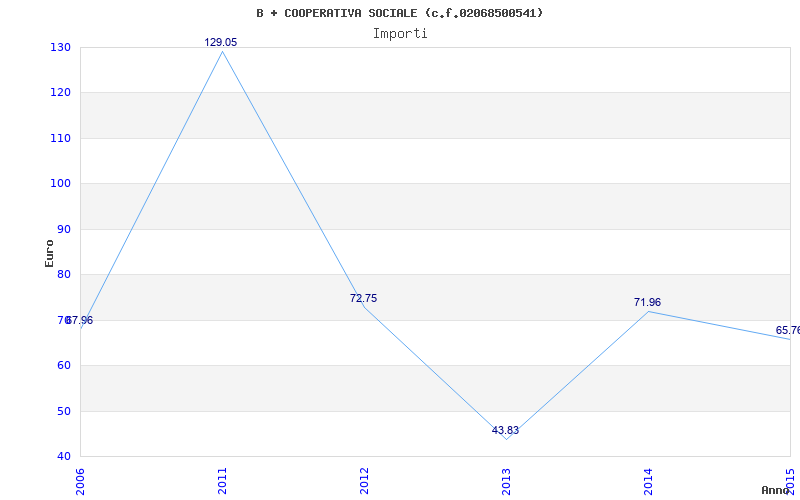Click the 130 y-axis tick label
Viewport: 800px width, 500px height.
(x=60, y=47)
